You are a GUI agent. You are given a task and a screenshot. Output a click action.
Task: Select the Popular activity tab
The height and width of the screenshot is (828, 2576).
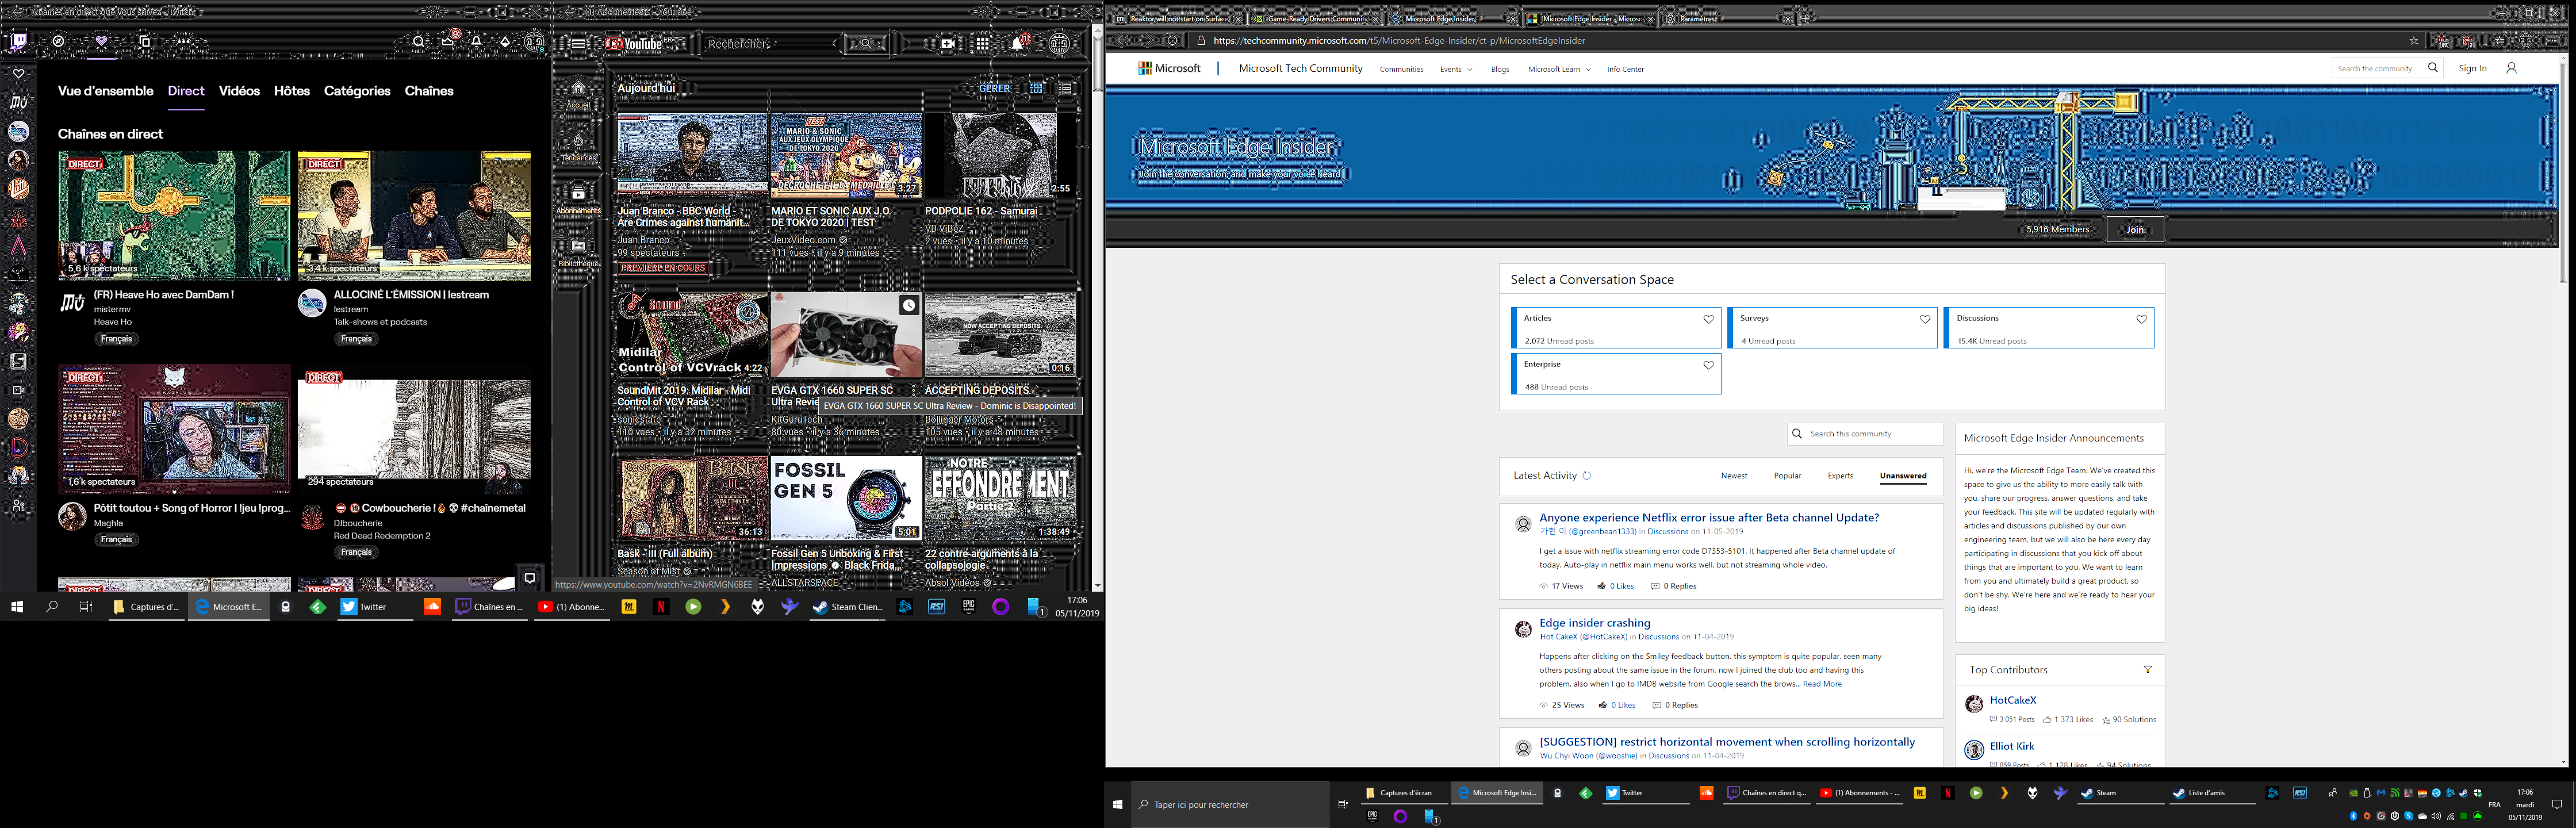tap(1787, 476)
